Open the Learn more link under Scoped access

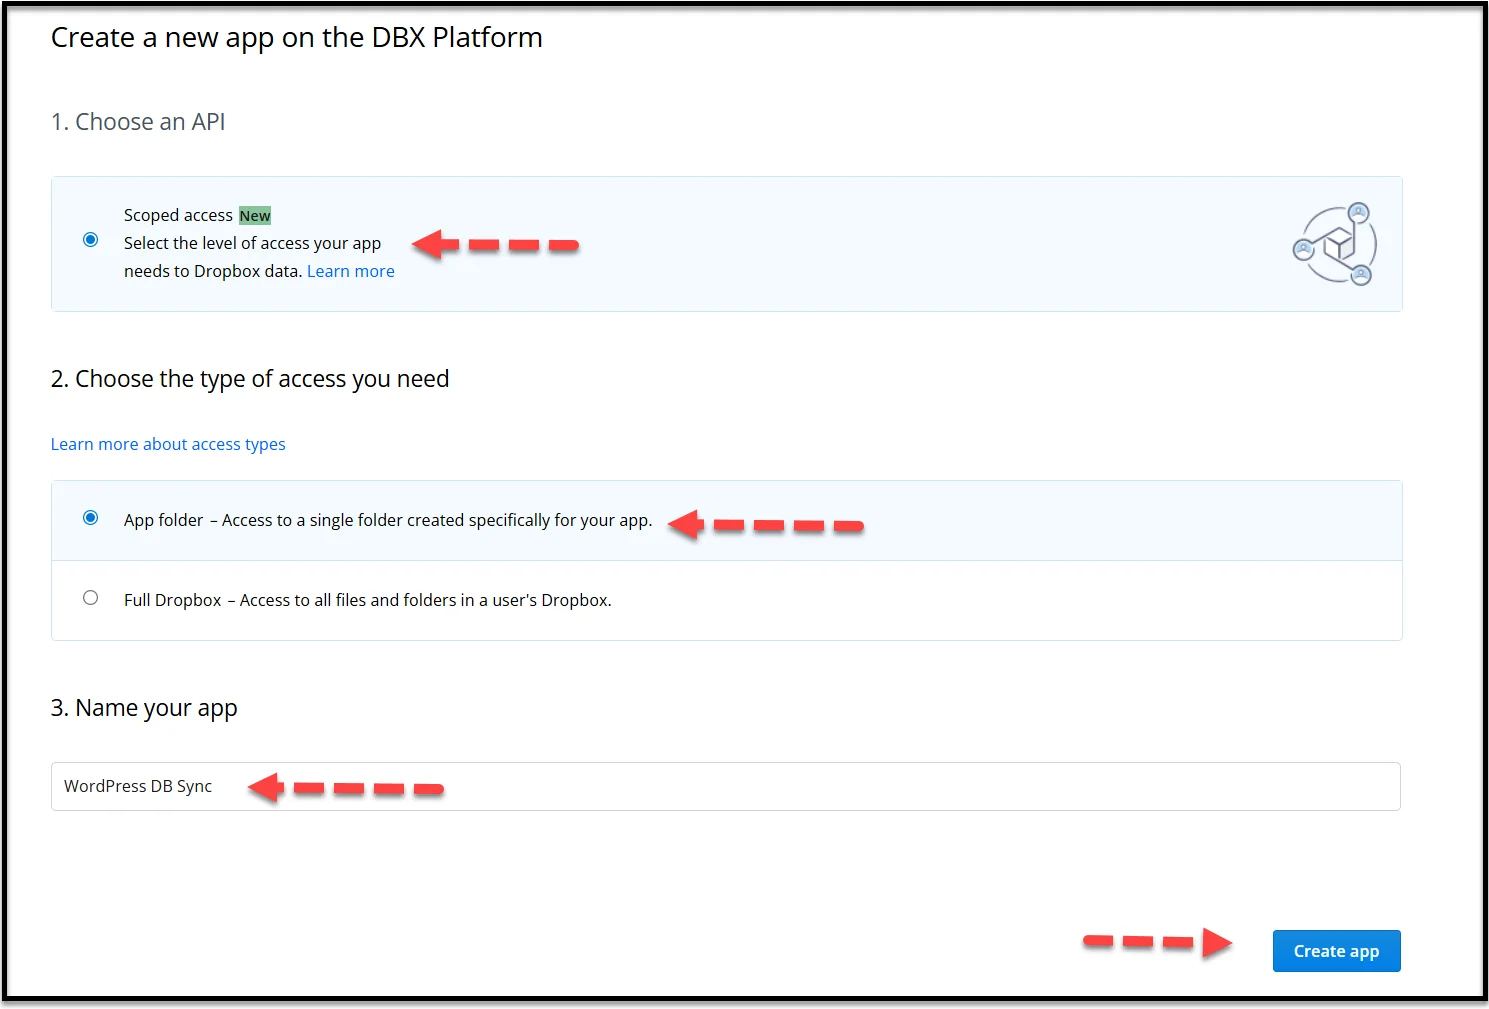[x=350, y=270]
